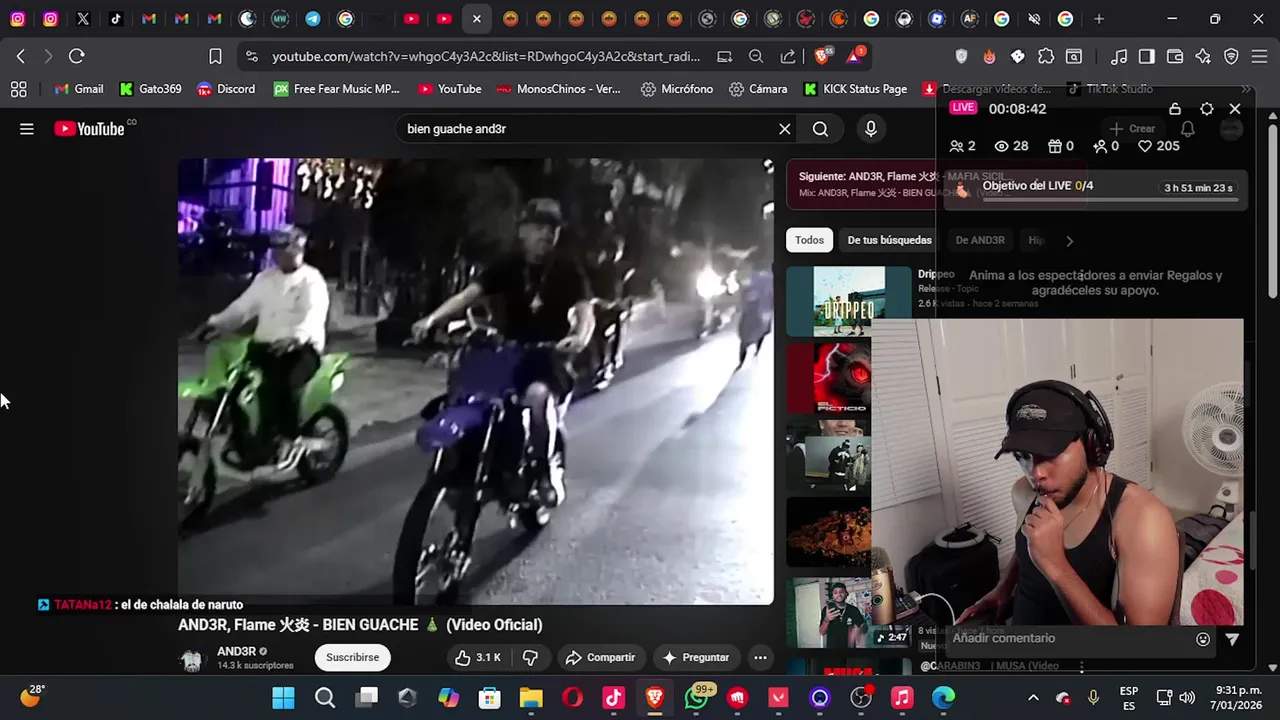Subscribe to AND3R with Suscribirse
The width and height of the screenshot is (1280, 720).
[352, 657]
